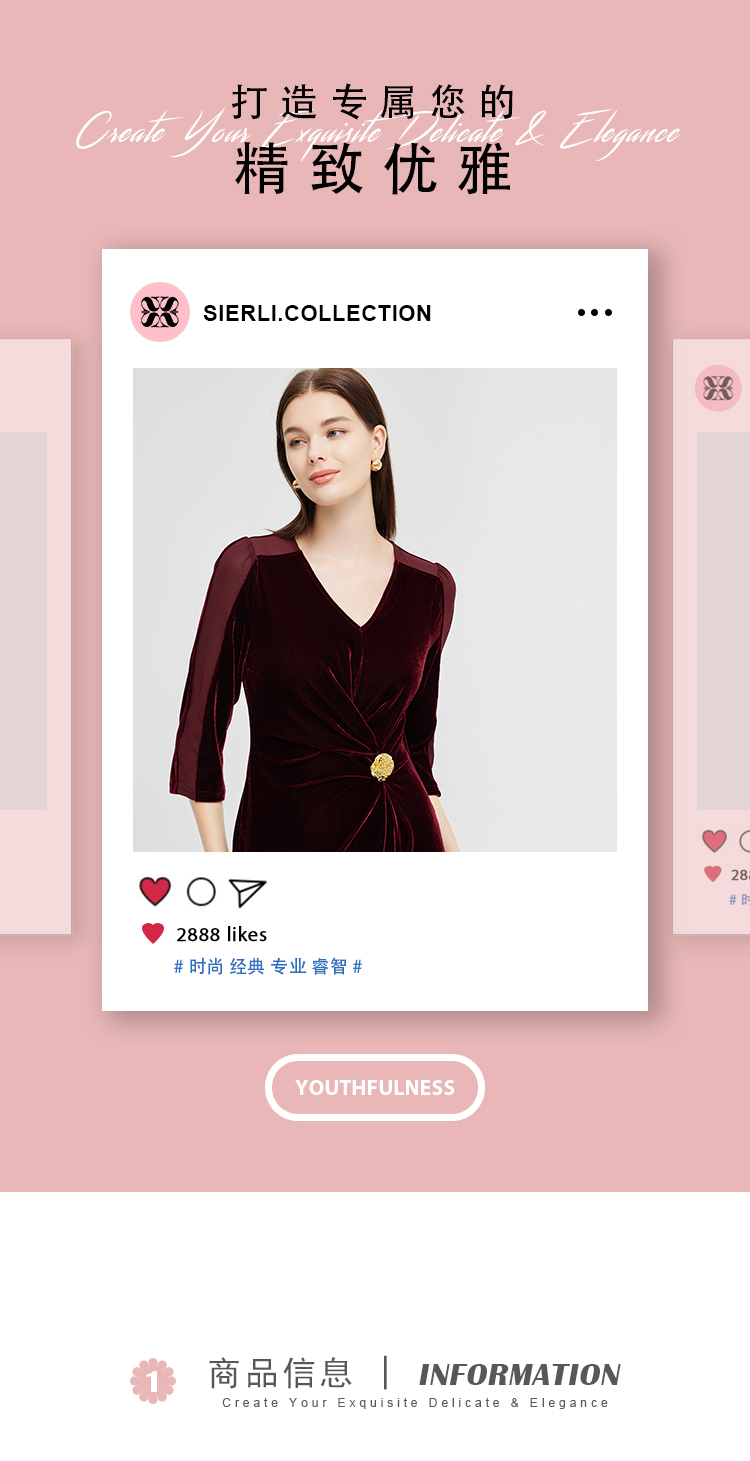The height and width of the screenshot is (1461, 750).
Task: Select the right side card's profile avatar
Action: click(718, 388)
